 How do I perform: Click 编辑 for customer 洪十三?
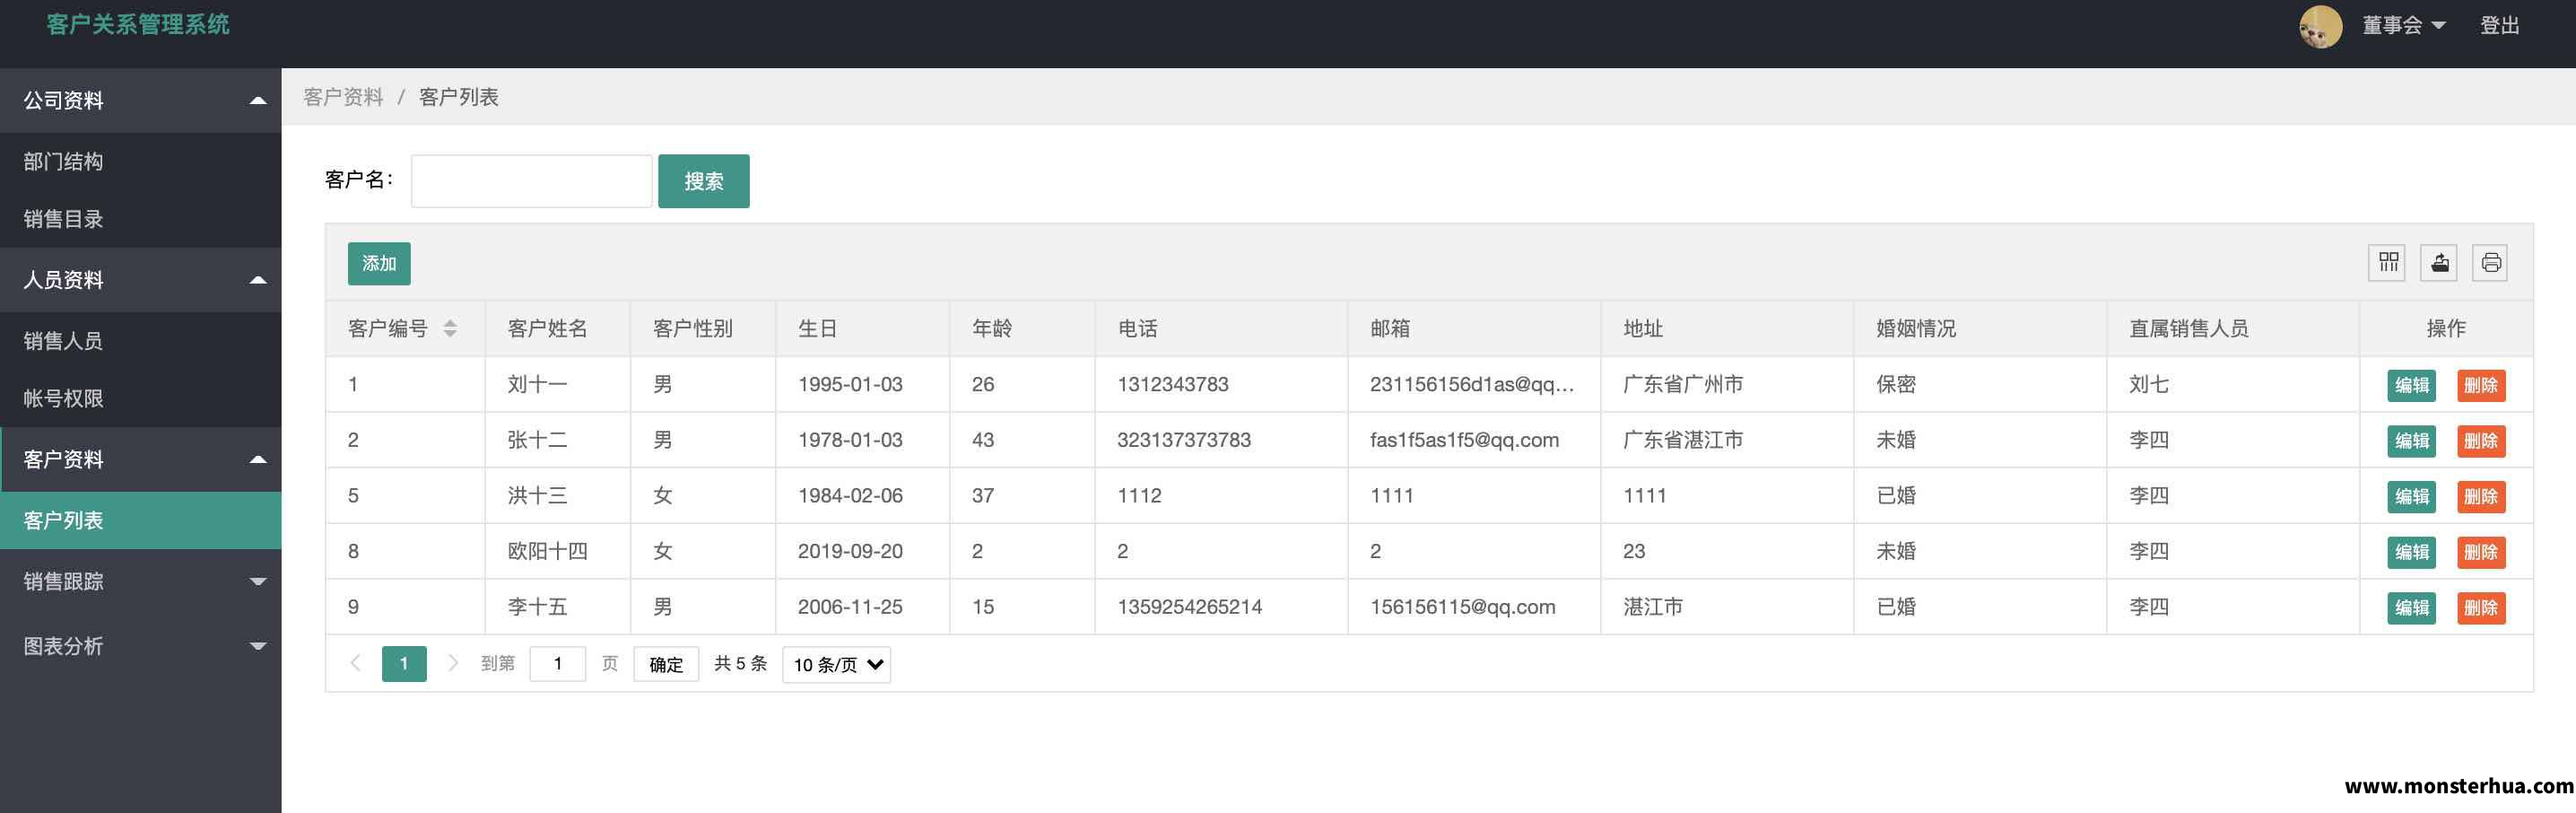(x=2411, y=497)
